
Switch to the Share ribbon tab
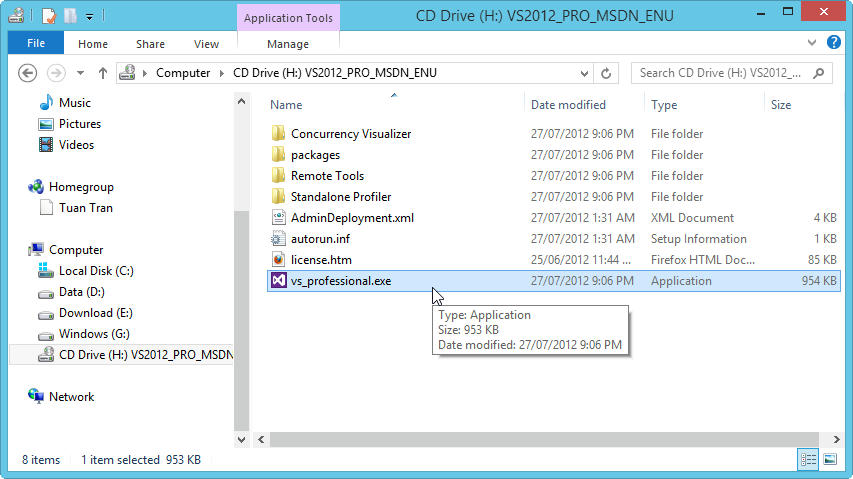151,44
